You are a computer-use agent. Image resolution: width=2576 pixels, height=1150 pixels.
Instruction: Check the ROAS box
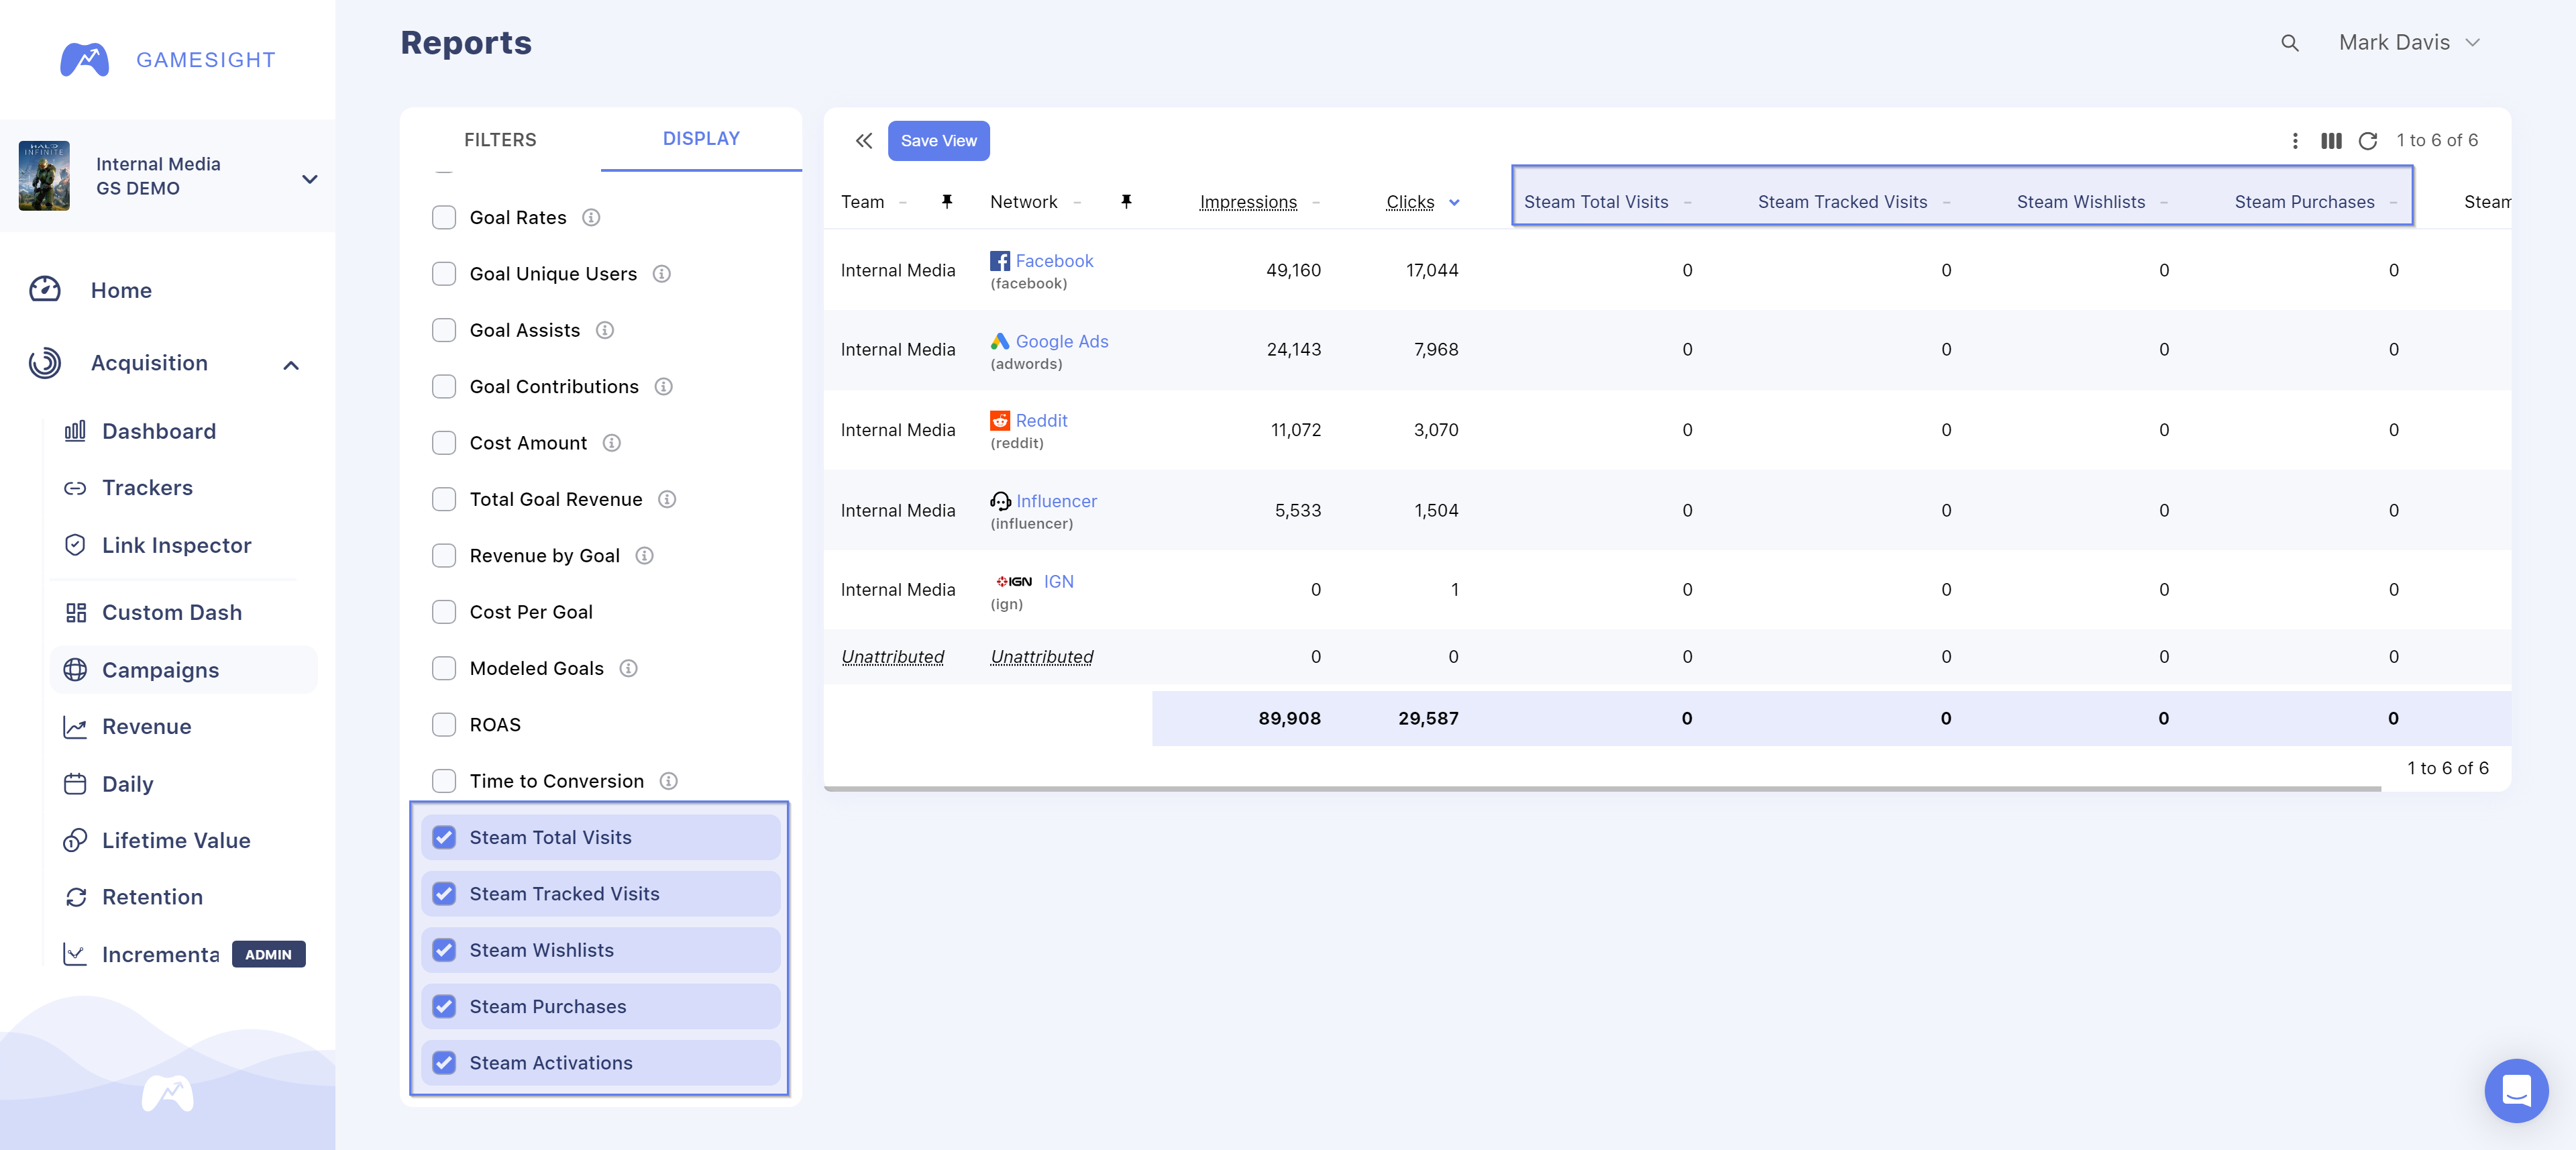[x=444, y=724]
